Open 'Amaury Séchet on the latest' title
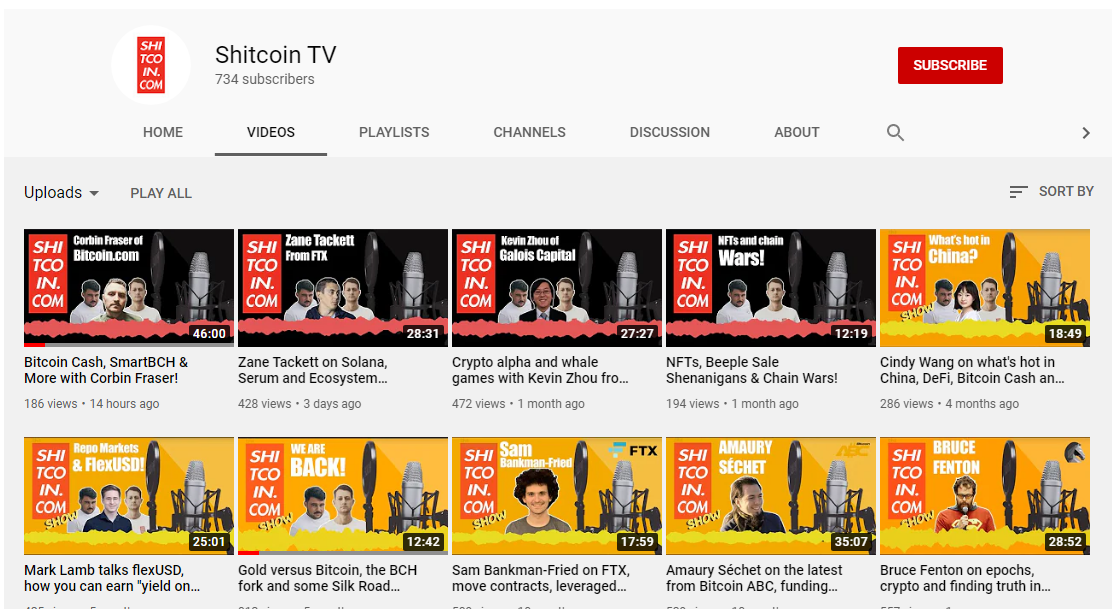Viewport: 1112px width, 609px height. 755,578
